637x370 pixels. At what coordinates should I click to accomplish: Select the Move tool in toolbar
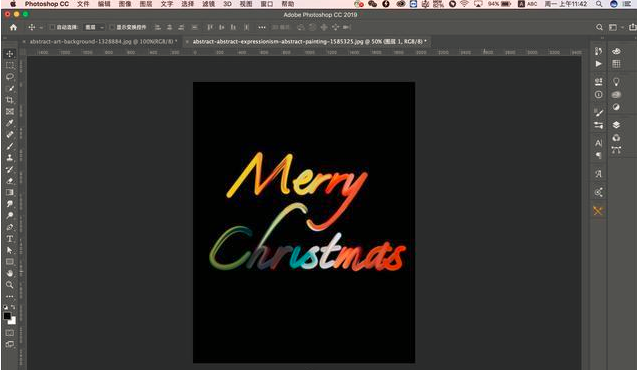pyautogui.click(x=10, y=54)
